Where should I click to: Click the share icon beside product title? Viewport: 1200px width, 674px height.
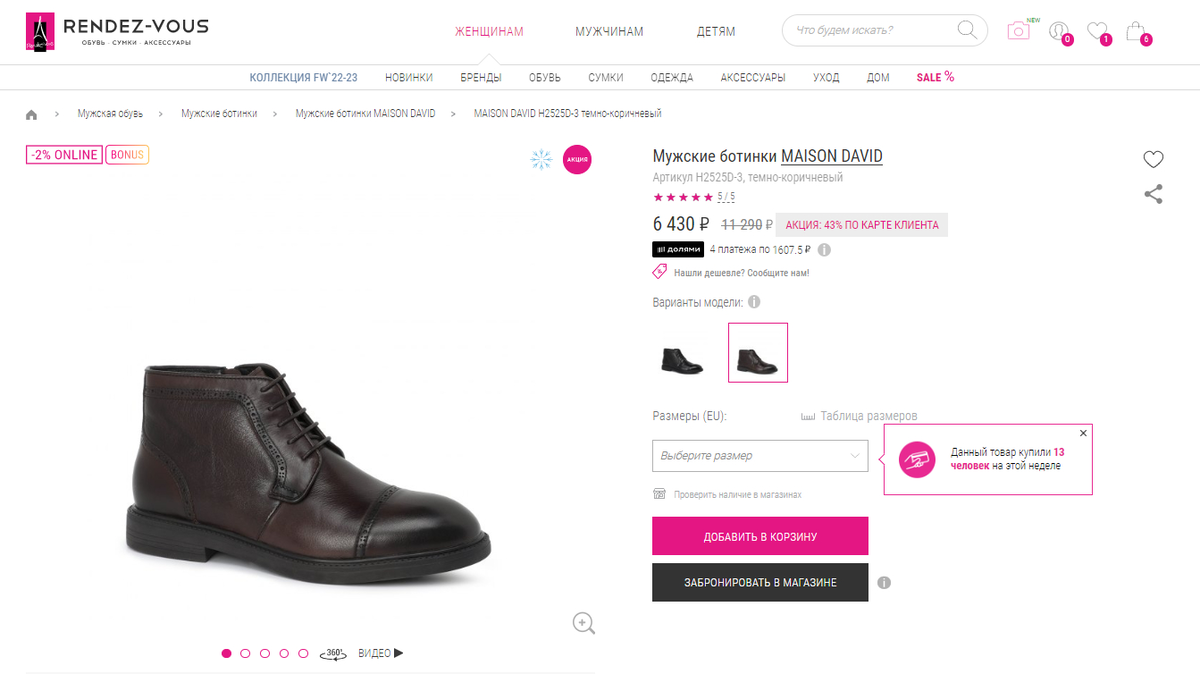click(1153, 194)
